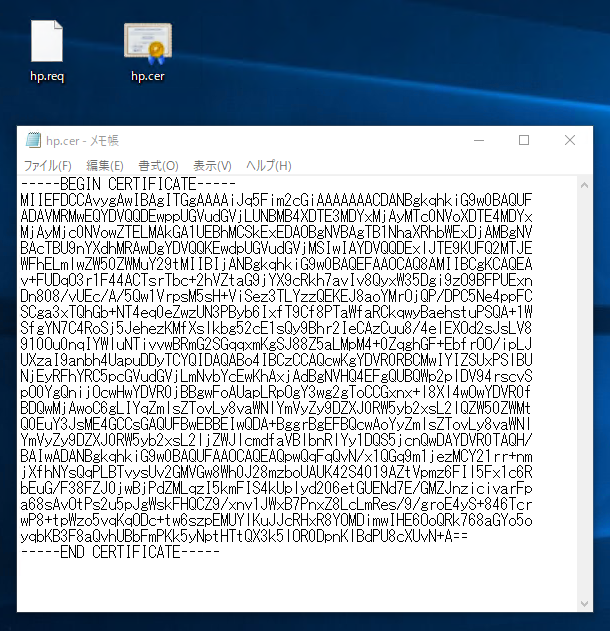Click the line starting with "Dn808/vUEc/A/5Qw1Vrps"
Viewport: 610px width, 631px height.
pos(276,297)
